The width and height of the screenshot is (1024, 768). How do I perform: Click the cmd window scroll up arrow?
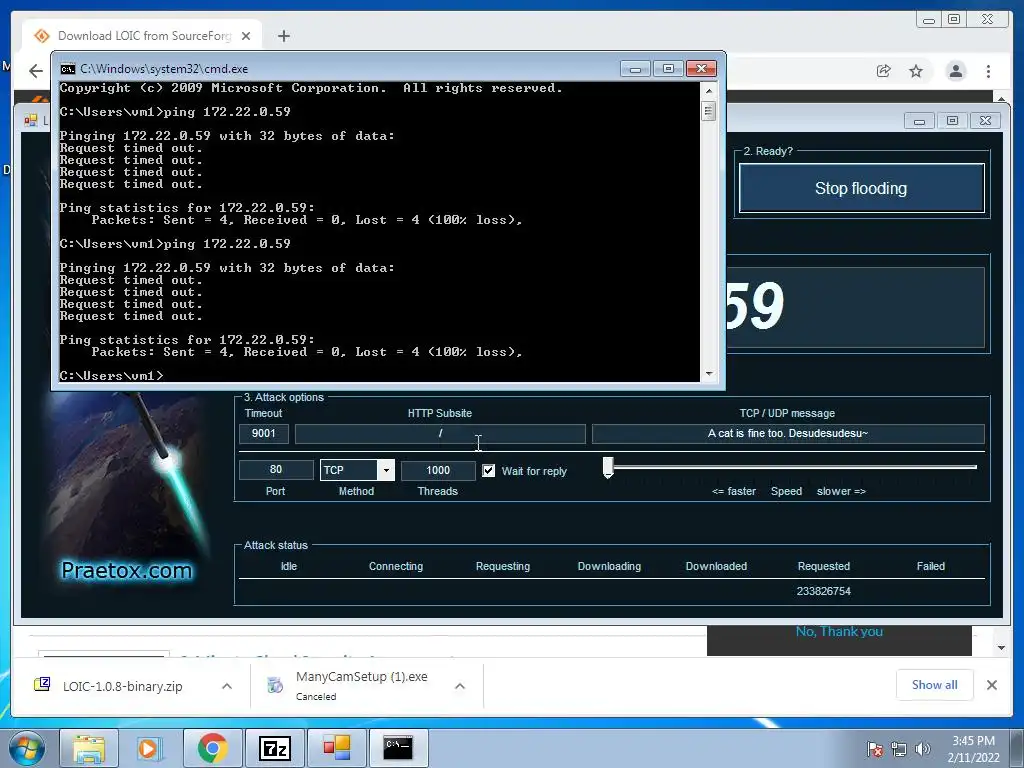click(x=709, y=90)
